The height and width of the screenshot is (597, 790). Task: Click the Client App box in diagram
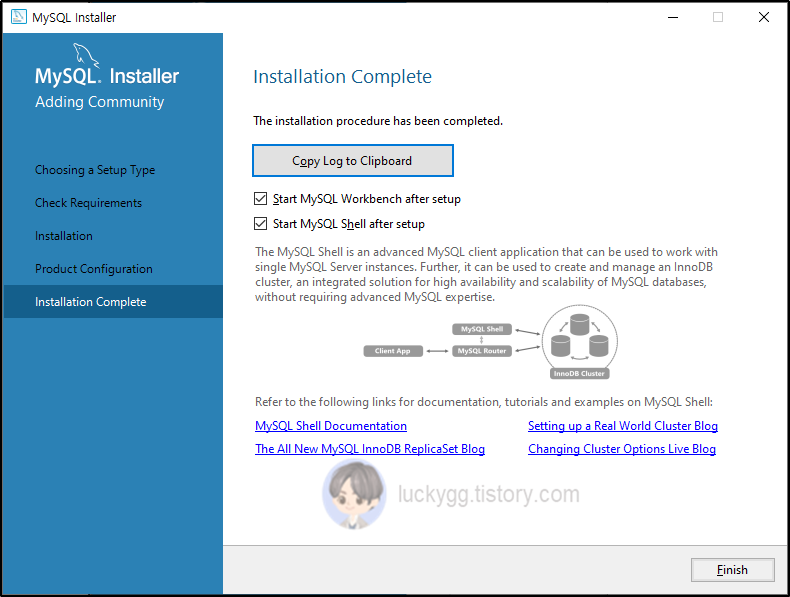[393, 351]
